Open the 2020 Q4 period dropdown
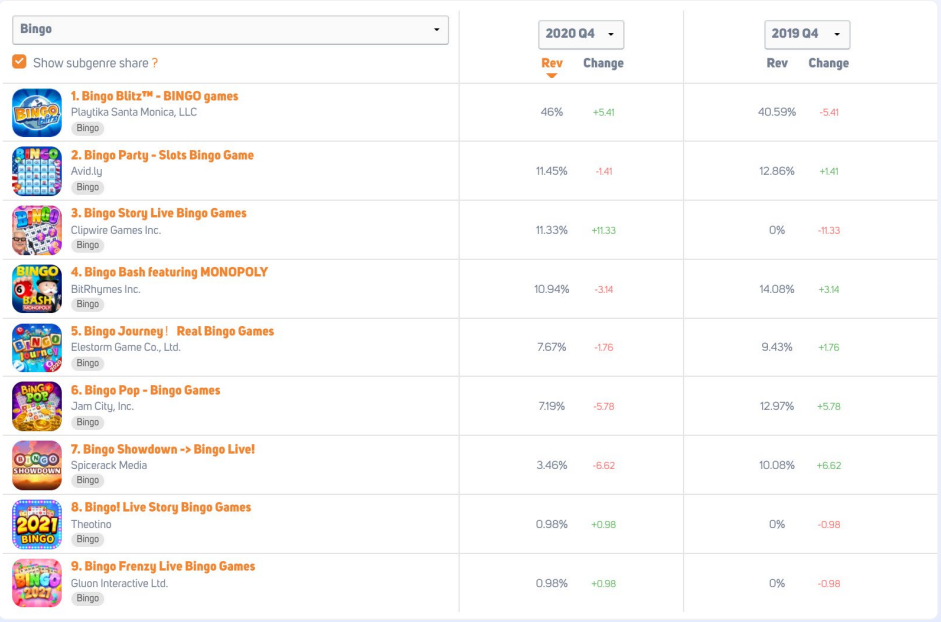This screenshot has height=622, width=941. click(x=581, y=34)
